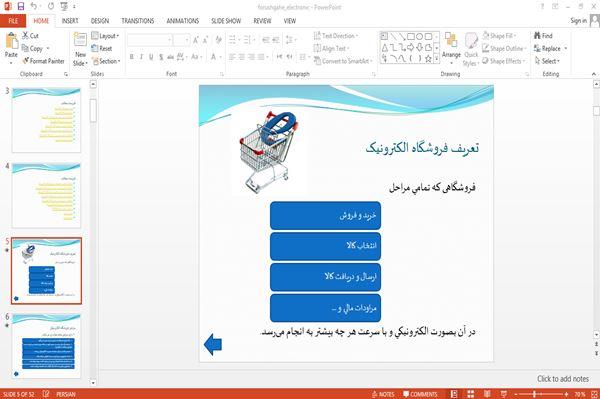Open the Section dropdown
Viewport: 600px width, 399px height.
pos(106,61)
